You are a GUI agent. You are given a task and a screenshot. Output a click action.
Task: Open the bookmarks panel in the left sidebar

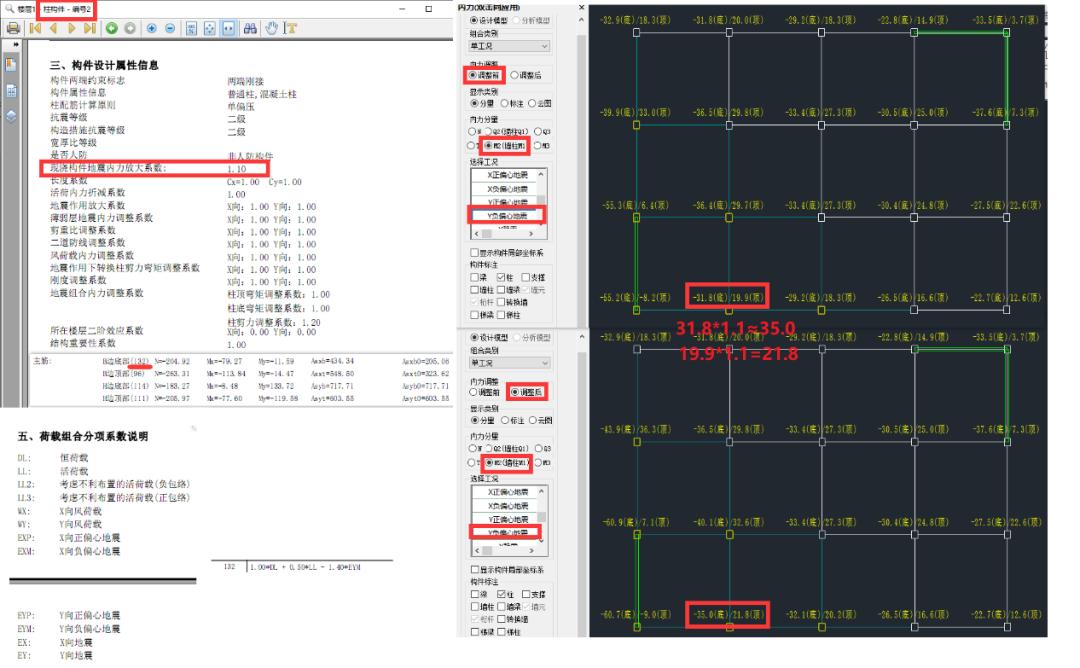coord(11,65)
